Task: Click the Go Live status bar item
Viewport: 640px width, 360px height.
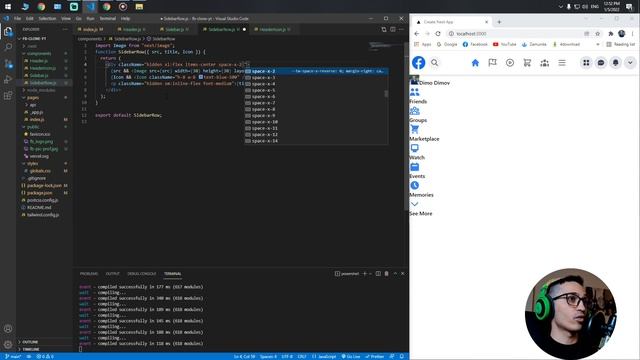Action: pyautogui.click(x=351, y=356)
